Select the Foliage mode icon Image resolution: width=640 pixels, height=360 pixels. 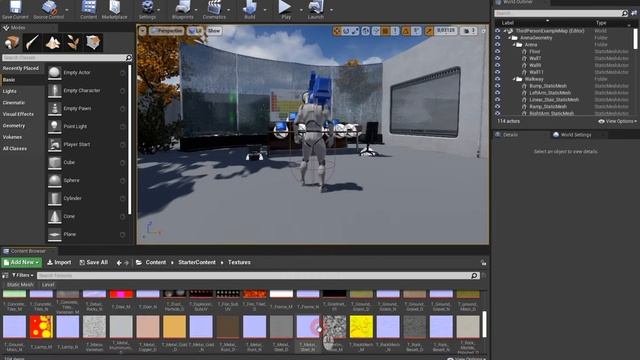tap(73, 42)
